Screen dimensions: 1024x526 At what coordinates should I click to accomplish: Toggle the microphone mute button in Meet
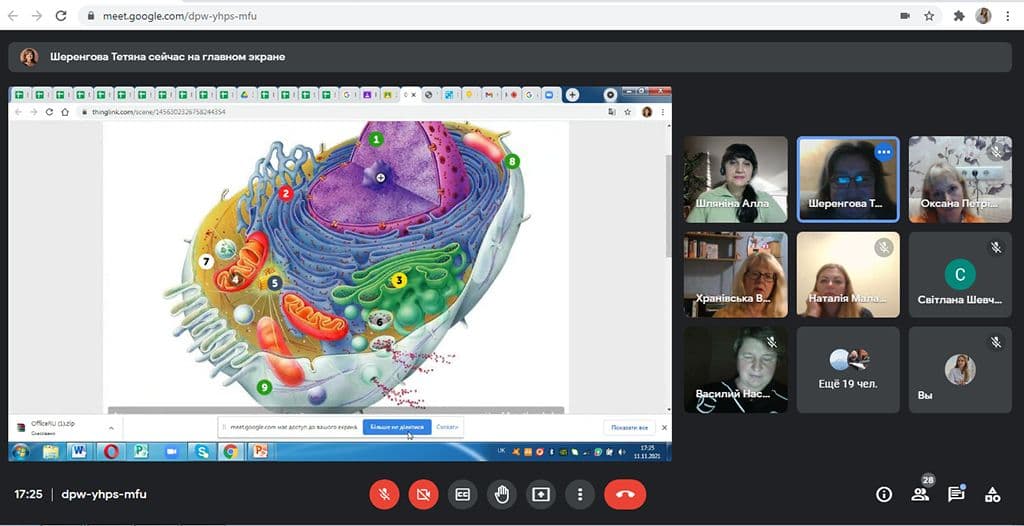point(384,495)
